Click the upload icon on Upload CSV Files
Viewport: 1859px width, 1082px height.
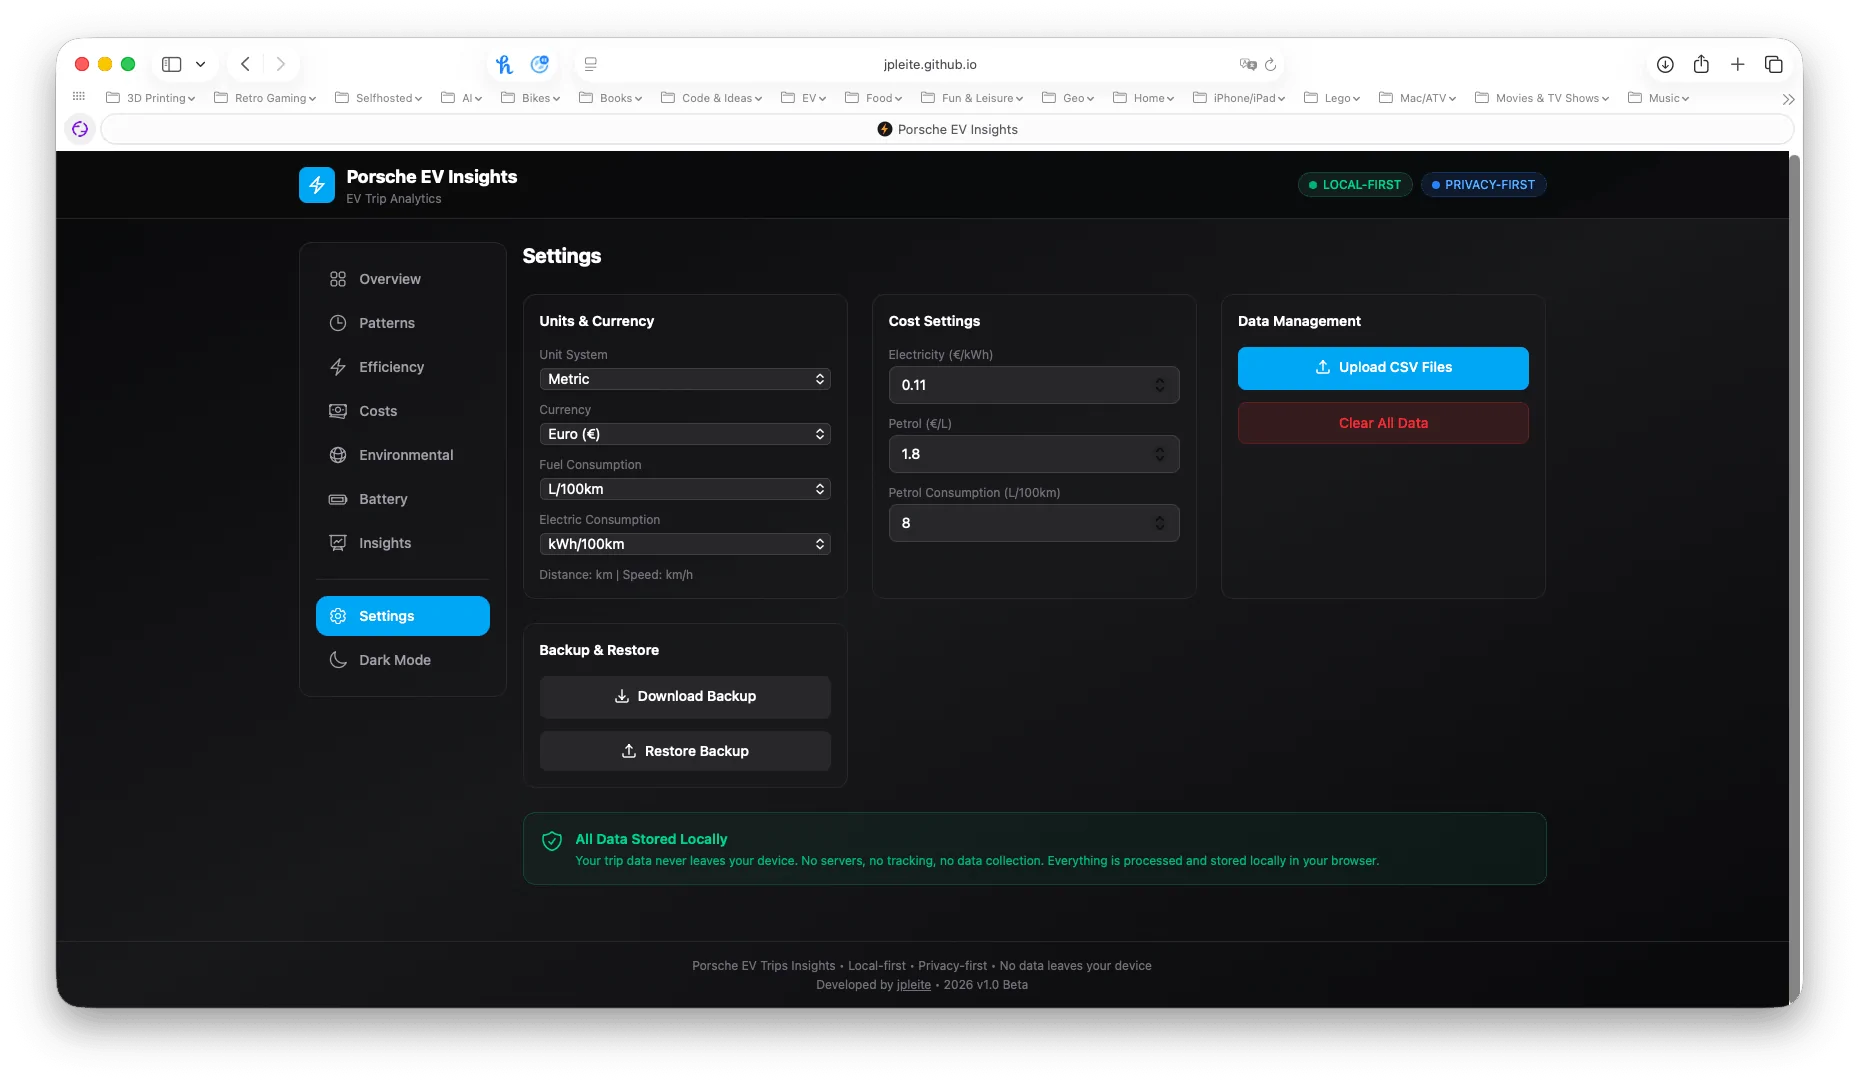click(1321, 367)
